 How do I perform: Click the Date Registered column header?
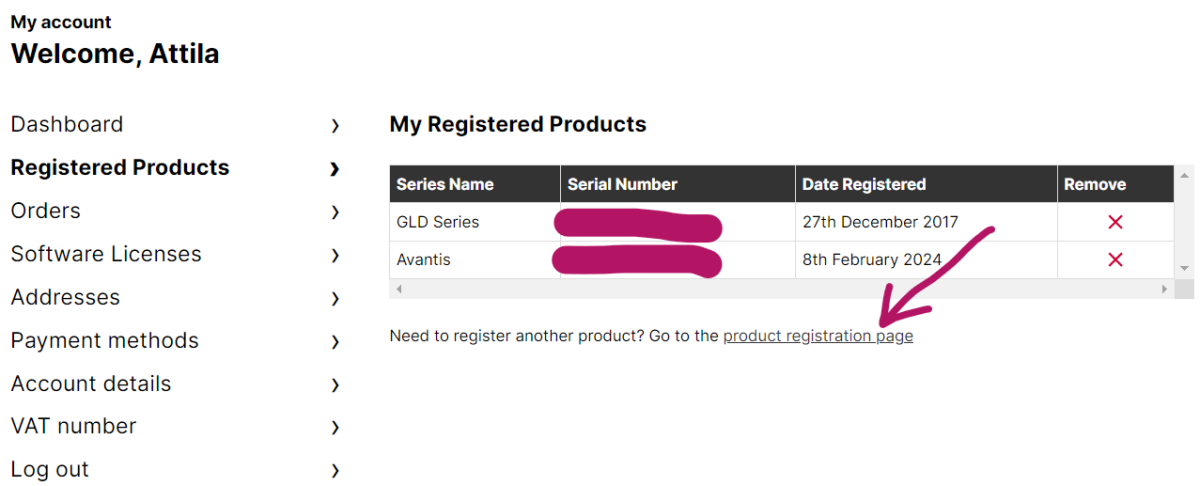coord(864,184)
